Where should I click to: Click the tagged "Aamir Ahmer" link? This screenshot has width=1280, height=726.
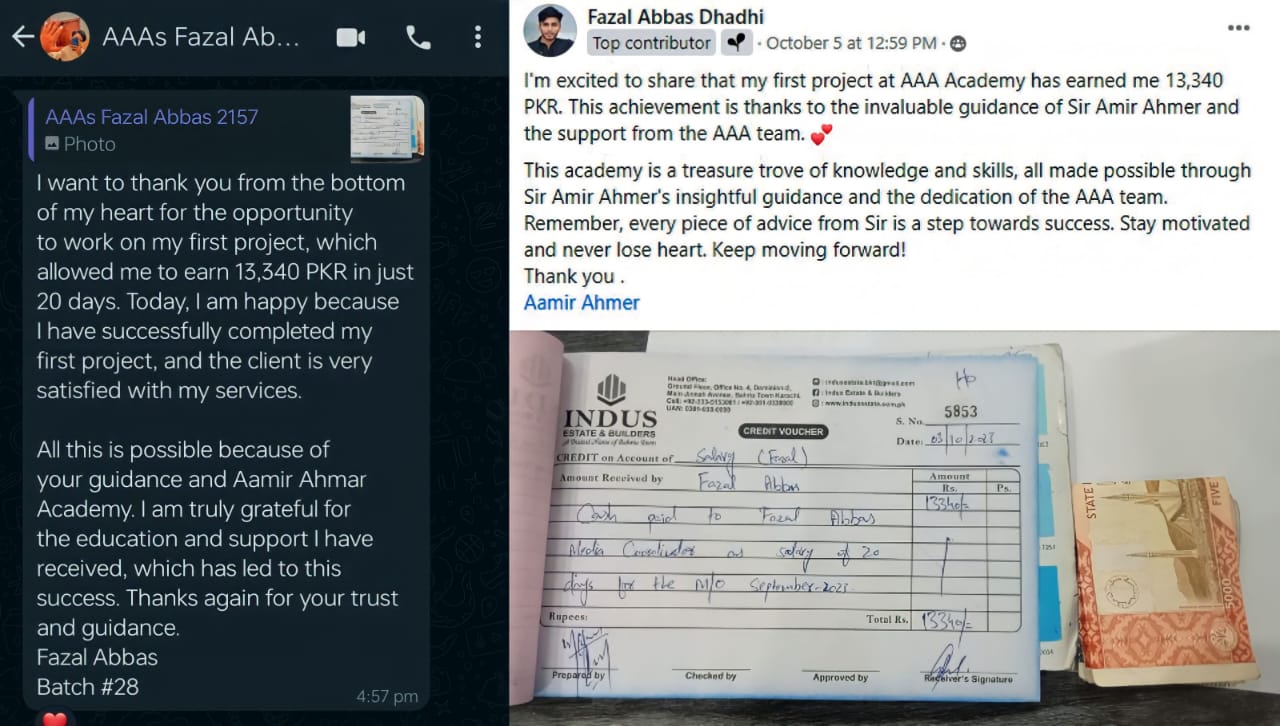tap(581, 302)
